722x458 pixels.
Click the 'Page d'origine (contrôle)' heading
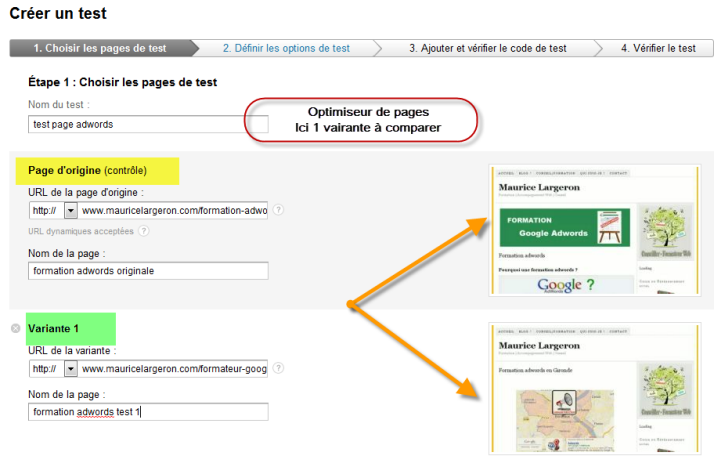click(x=87, y=171)
